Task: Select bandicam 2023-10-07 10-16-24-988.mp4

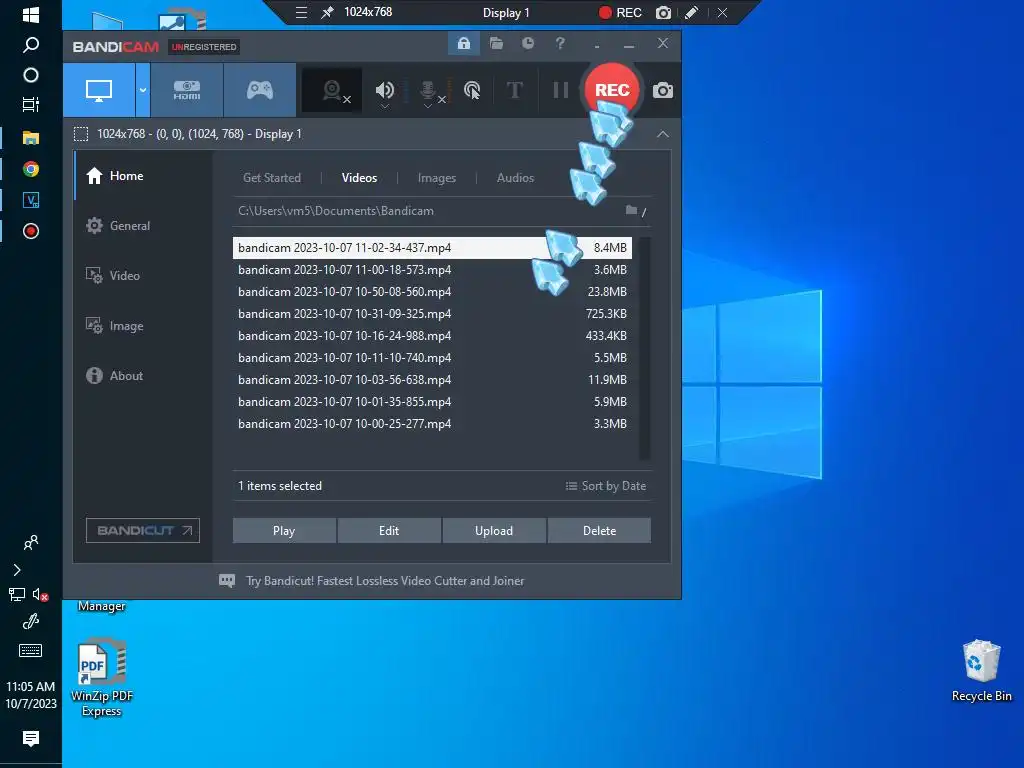Action: (432, 336)
